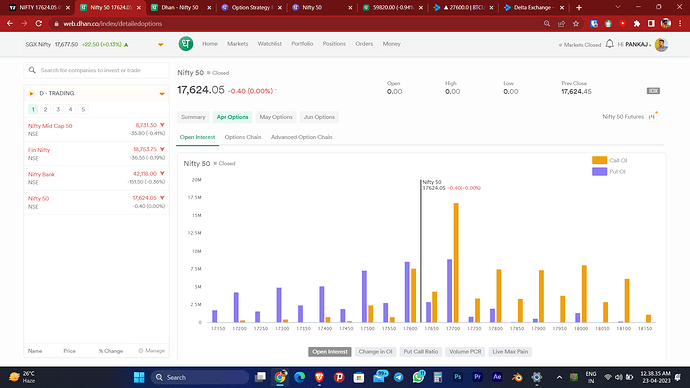Viewport: 690px width, 388px height.
Task: Expand SGX Nifty index dropdown
Action: 161,44
